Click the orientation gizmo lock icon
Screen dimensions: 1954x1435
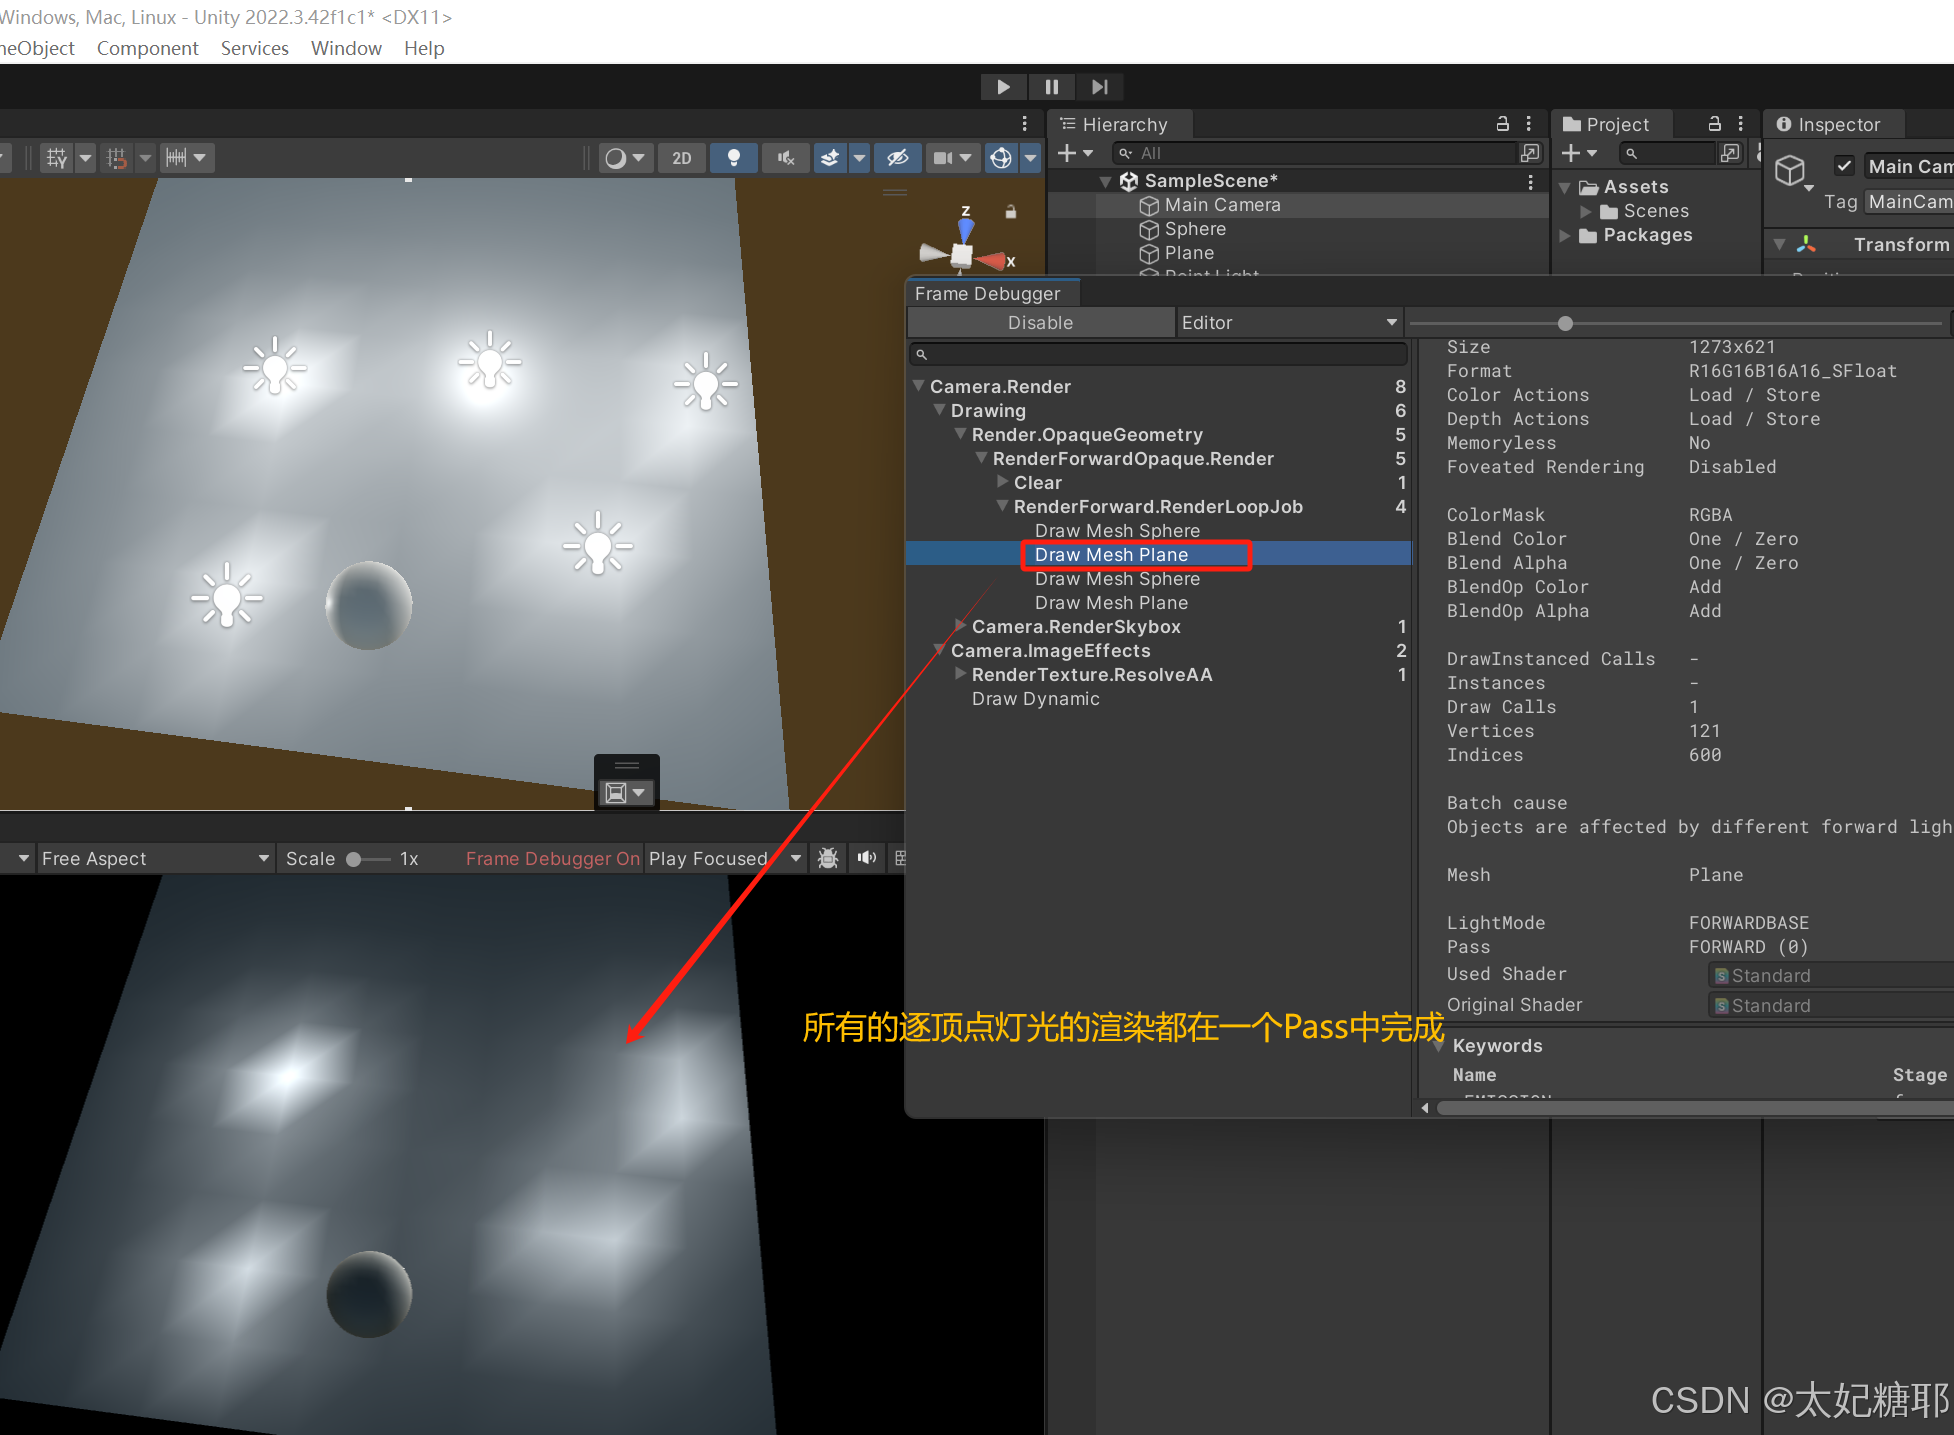[x=1011, y=212]
